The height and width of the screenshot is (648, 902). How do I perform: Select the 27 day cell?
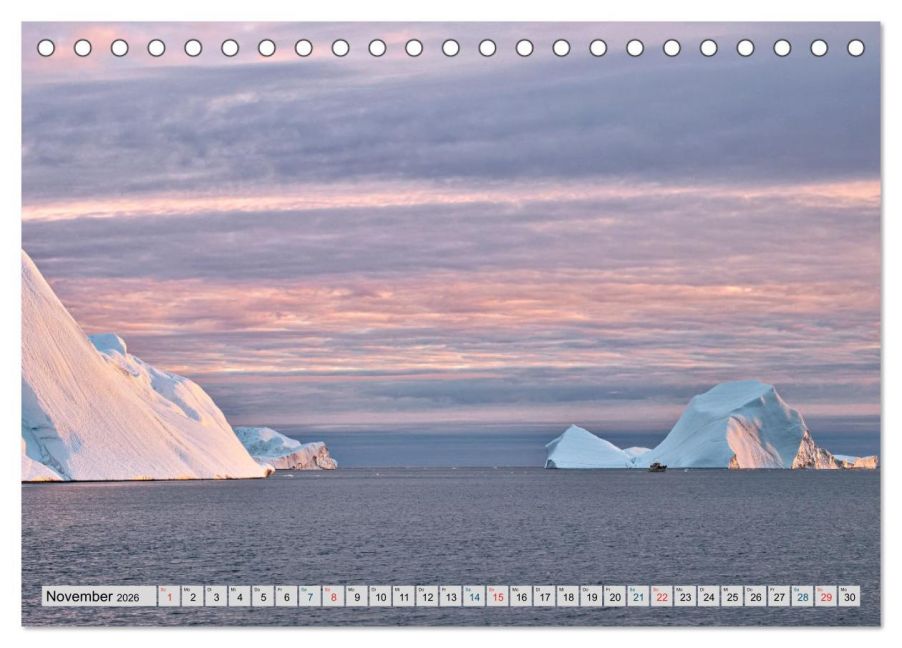tap(779, 596)
